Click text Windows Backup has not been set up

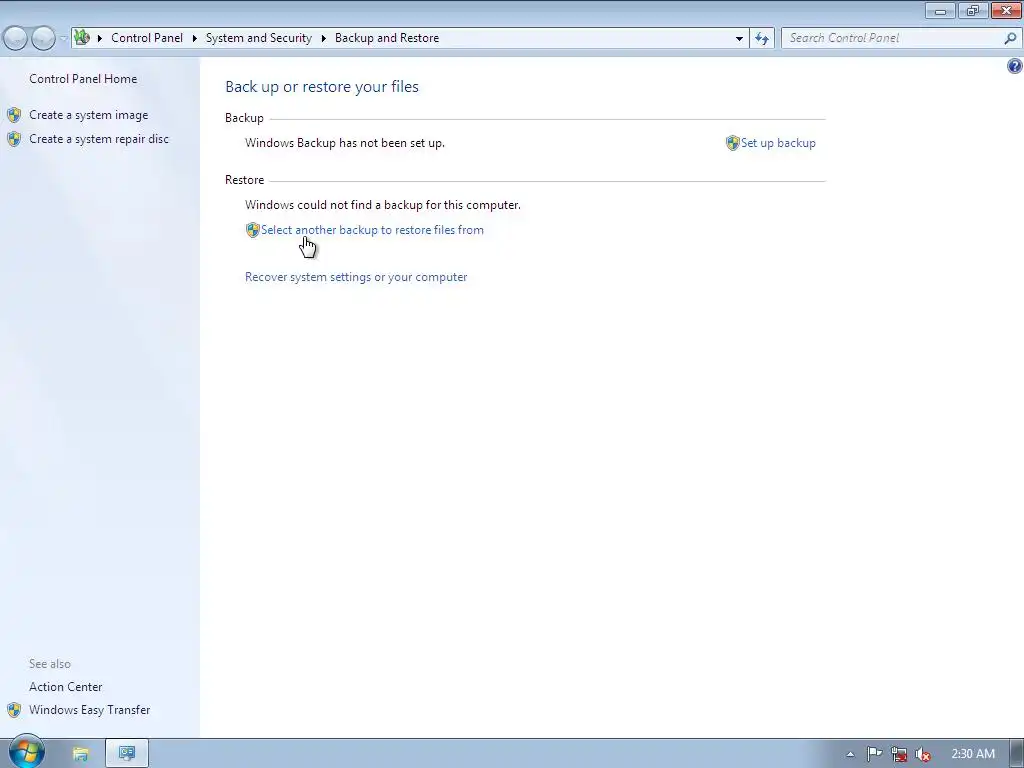coord(345,143)
